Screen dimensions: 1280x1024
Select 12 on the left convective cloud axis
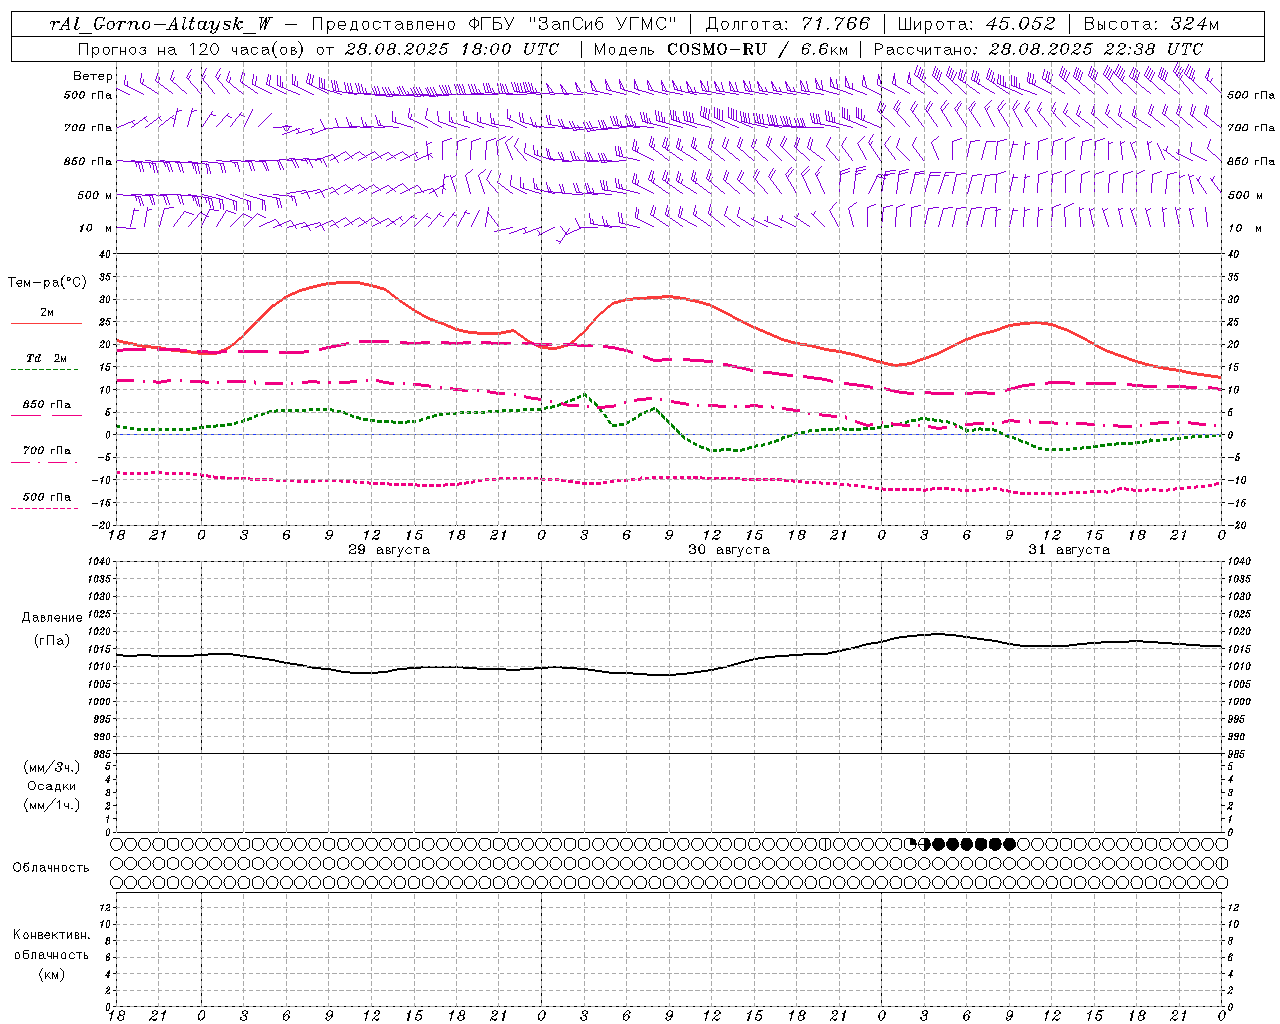click(x=106, y=908)
